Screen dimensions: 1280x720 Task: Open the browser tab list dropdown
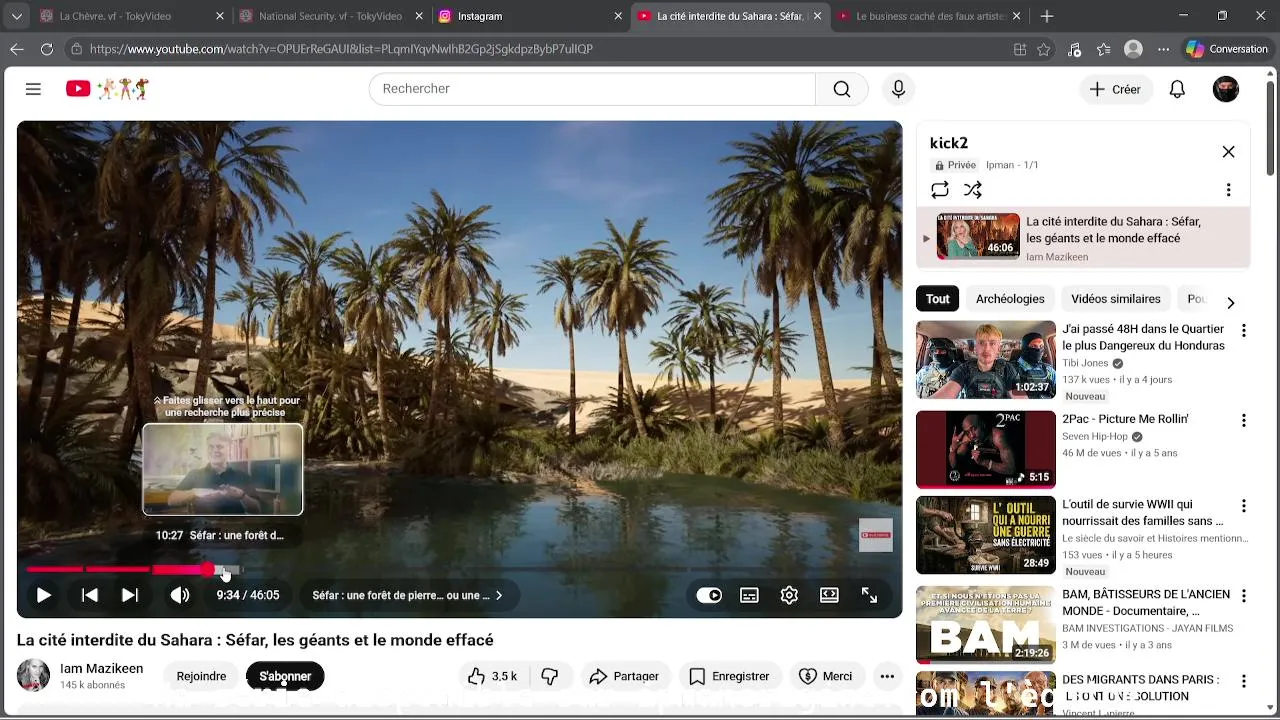point(16,16)
